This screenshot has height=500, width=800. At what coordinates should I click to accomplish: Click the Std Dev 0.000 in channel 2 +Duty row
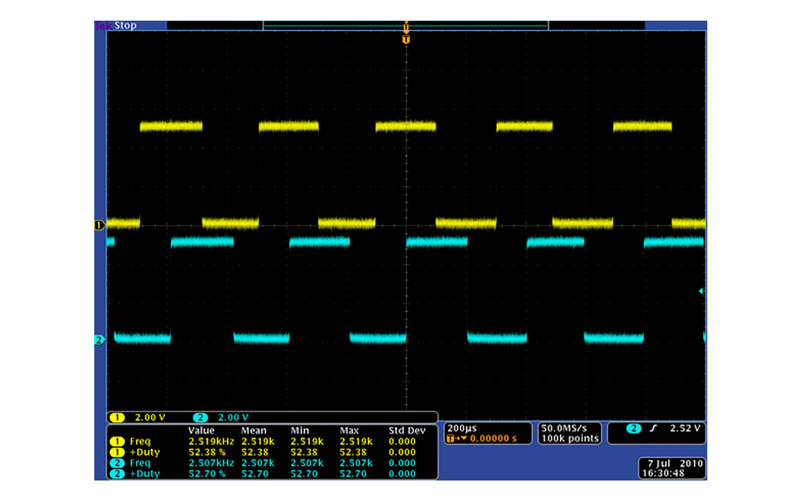coord(402,473)
